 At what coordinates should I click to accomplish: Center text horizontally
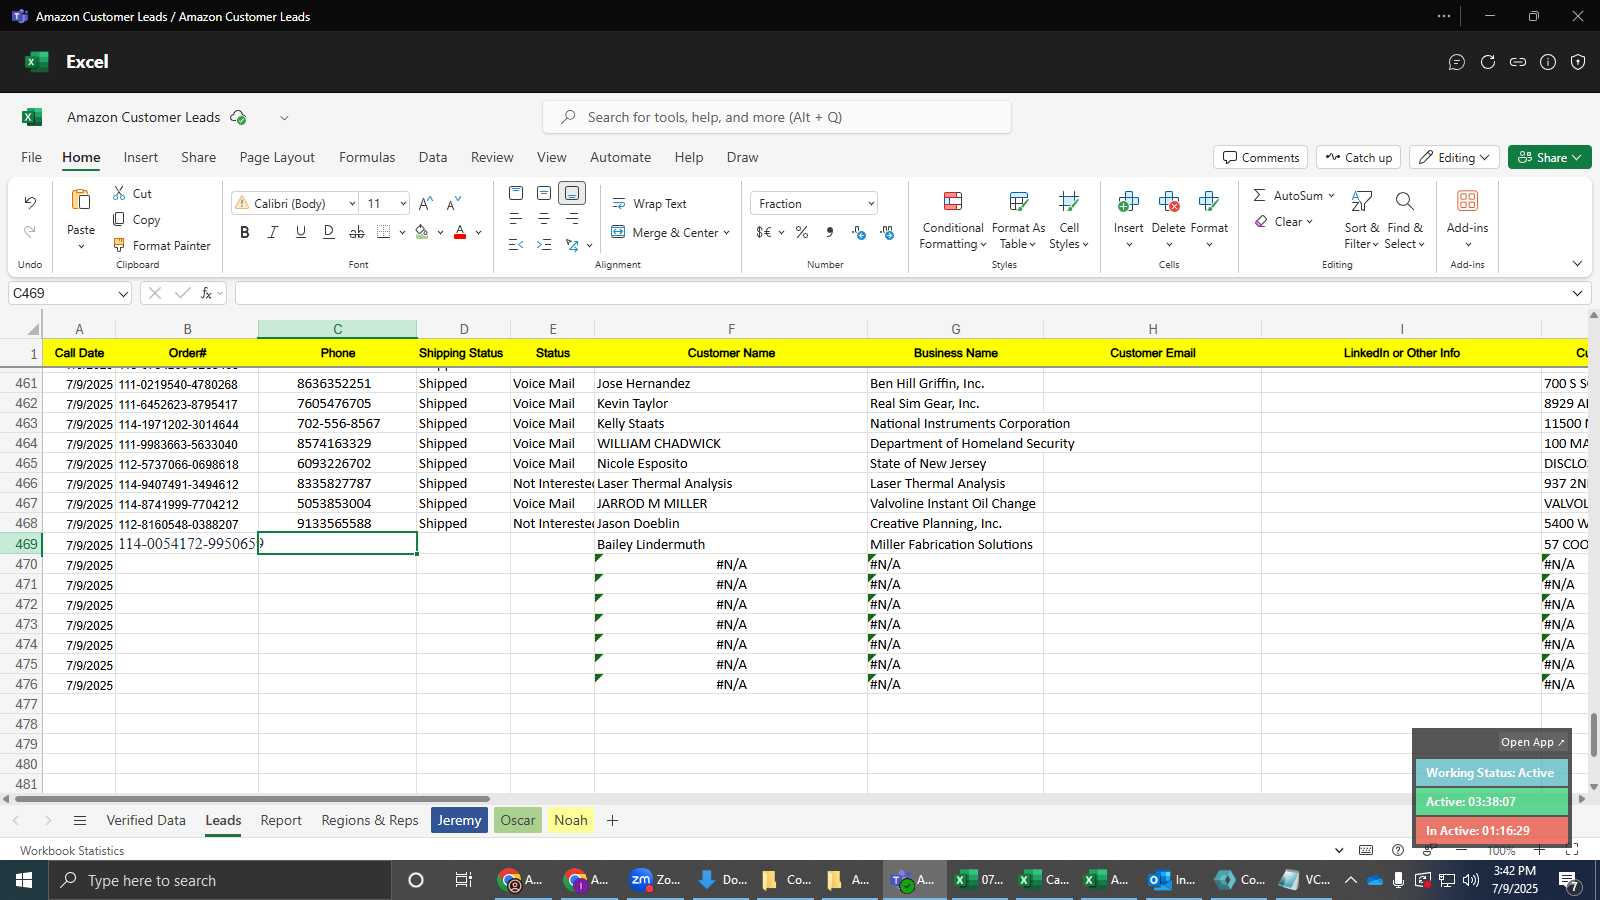[x=544, y=218]
